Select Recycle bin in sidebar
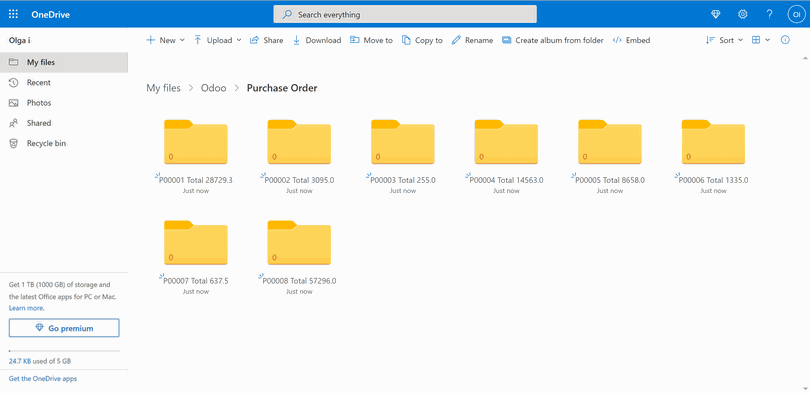 point(64,143)
